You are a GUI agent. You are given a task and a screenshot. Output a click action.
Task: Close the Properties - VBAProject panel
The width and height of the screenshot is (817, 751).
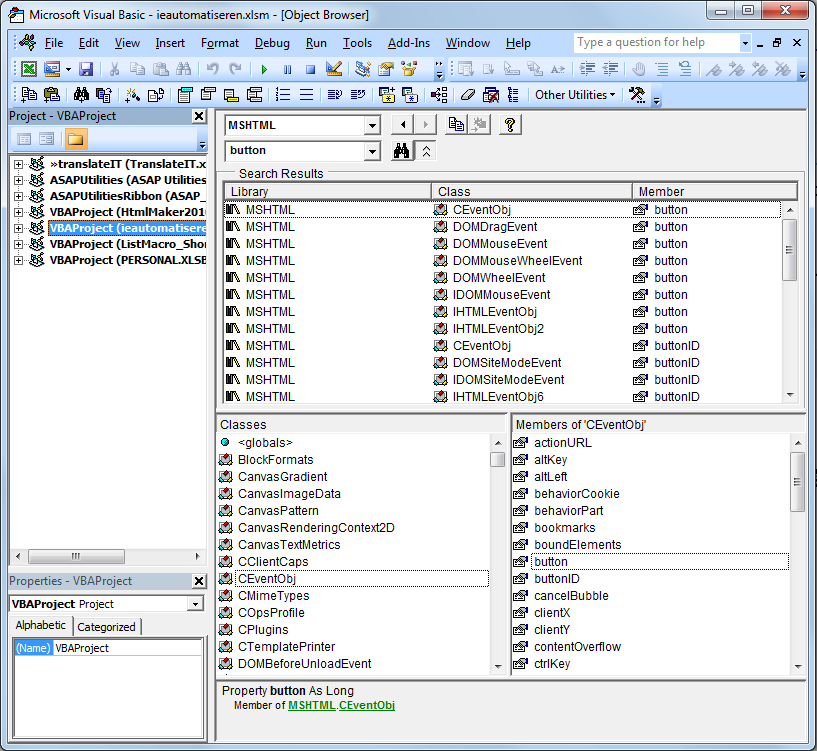pos(199,581)
